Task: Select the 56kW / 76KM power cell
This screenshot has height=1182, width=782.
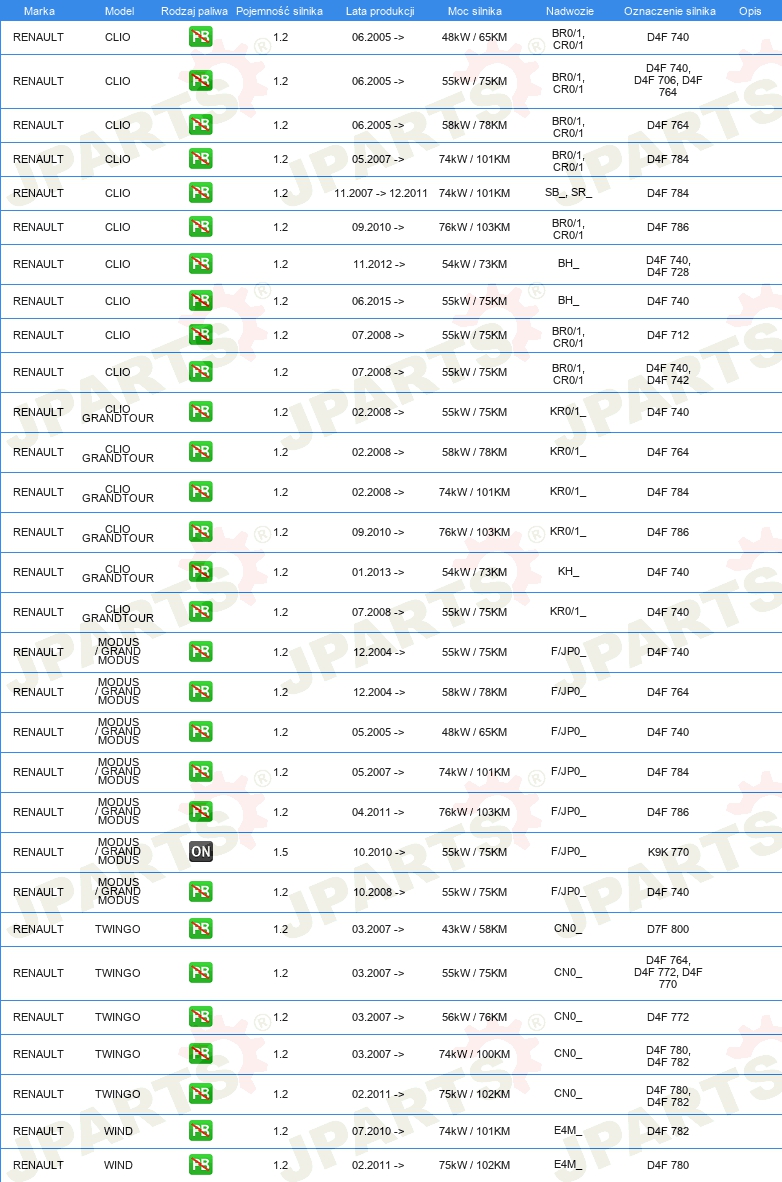Action: click(x=474, y=1017)
